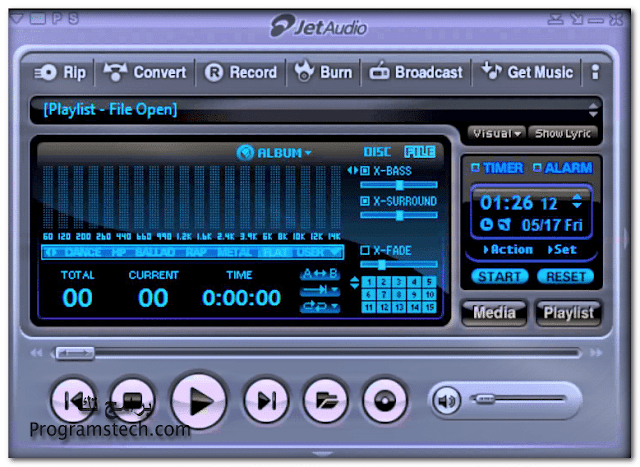The height and width of the screenshot is (467, 640).
Task: Open the Convert audio tool
Action: (x=144, y=72)
